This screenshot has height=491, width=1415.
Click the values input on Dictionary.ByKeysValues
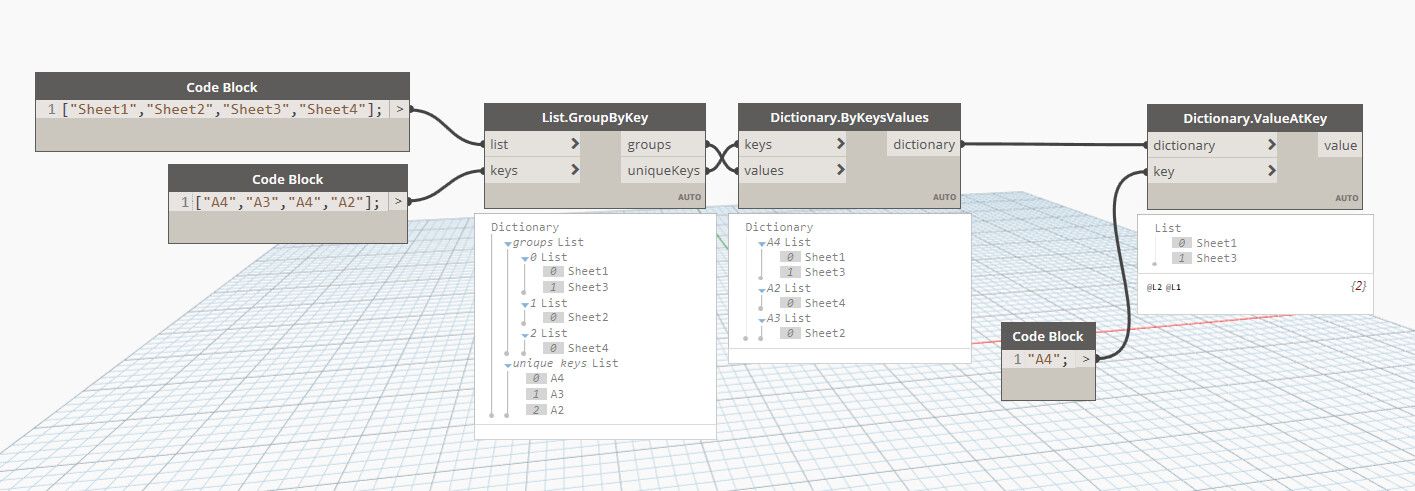[793, 170]
